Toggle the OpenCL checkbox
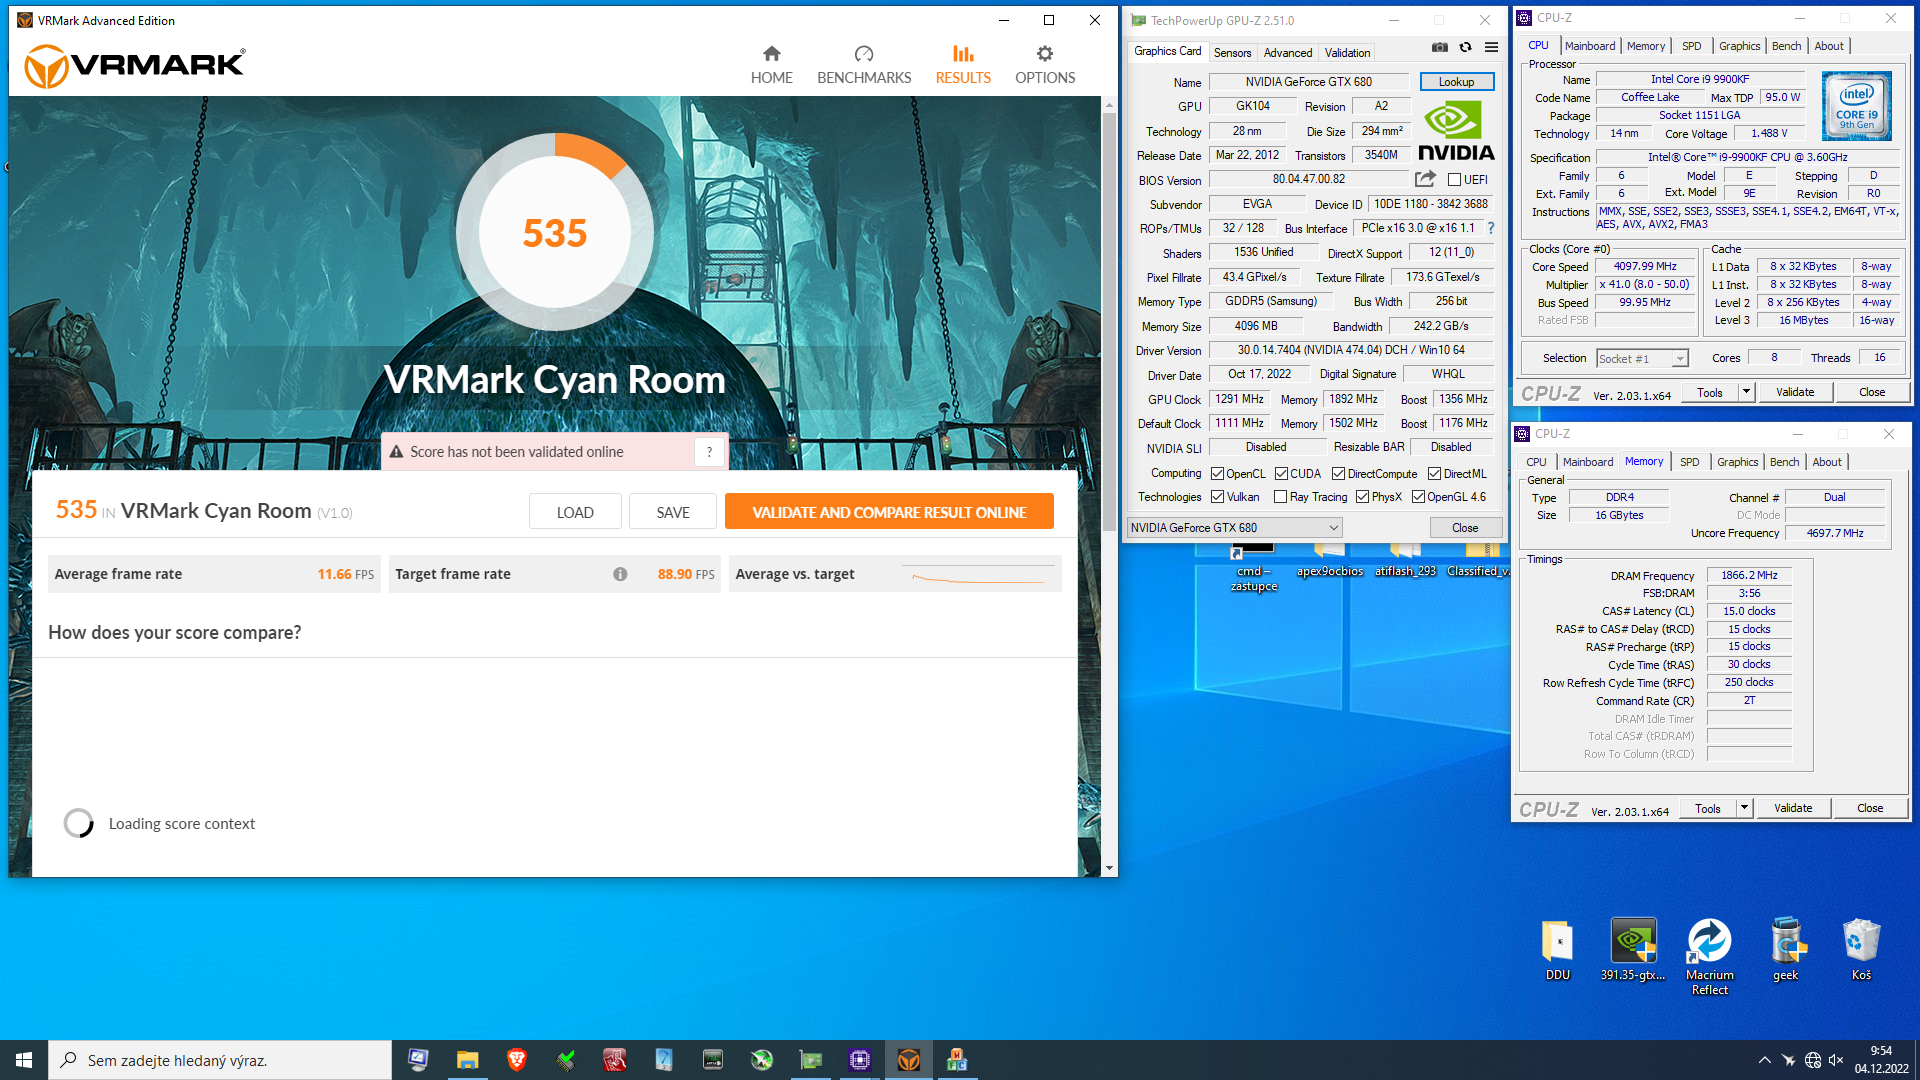This screenshot has height=1080, width=1920. pyautogui.click(x=1217, y=474)
